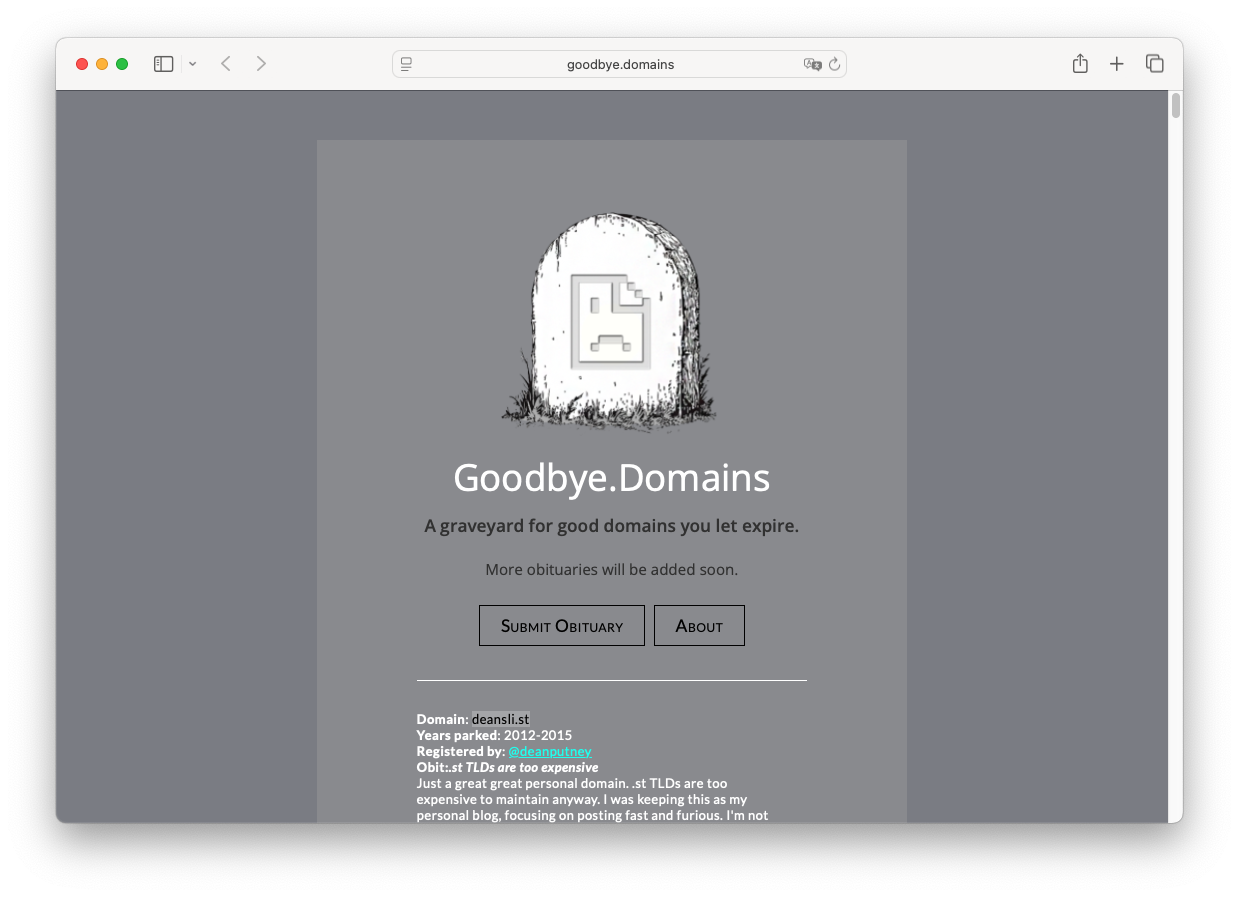Screen dimensions: 1239x897
Task: Minimize the Safari window with yellow button
Action: point(102,64)
